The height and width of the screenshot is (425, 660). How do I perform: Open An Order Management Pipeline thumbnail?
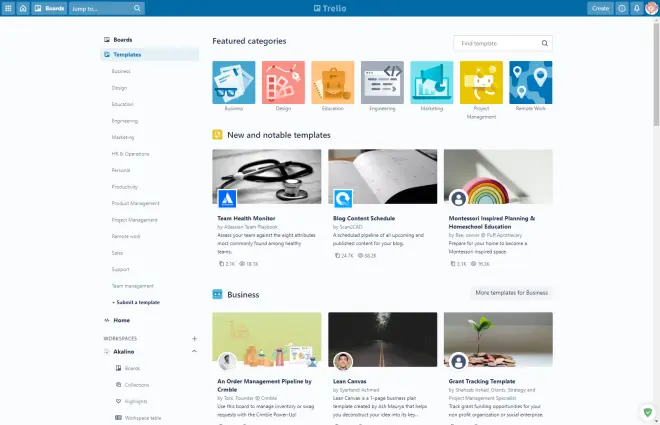click(267, 339)
